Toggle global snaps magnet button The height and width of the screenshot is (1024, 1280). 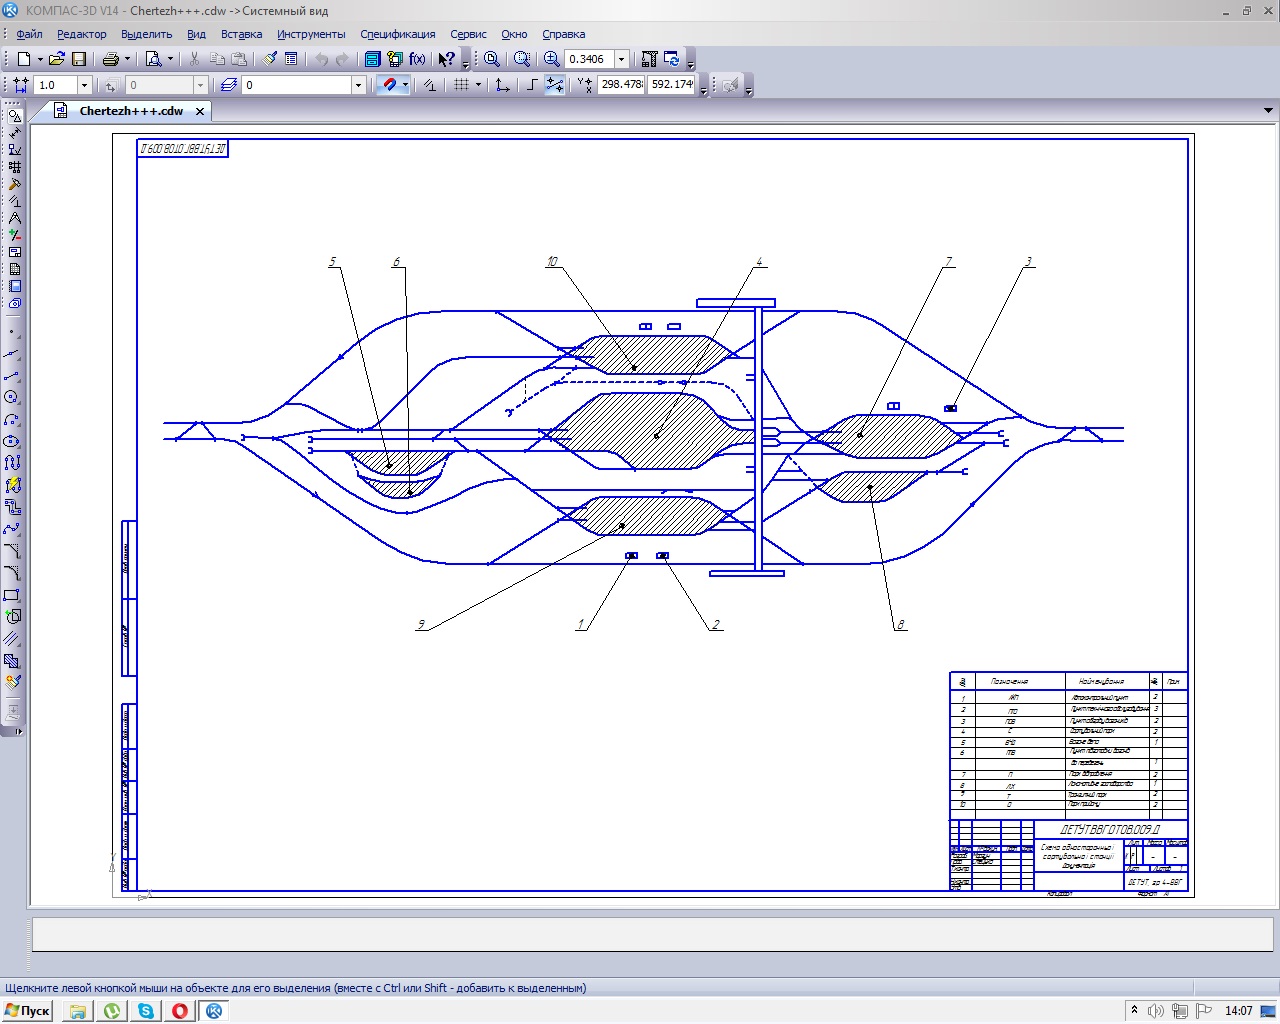(390, 85)
